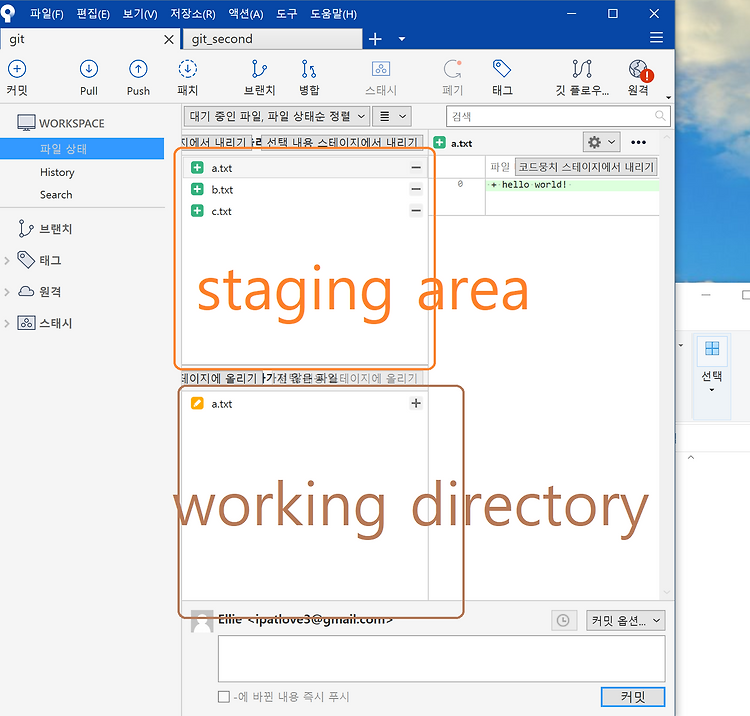This screenshot has width=750, height=716.
Task: Click the diff panel scroll-down arrow
Action: [667, 593]
